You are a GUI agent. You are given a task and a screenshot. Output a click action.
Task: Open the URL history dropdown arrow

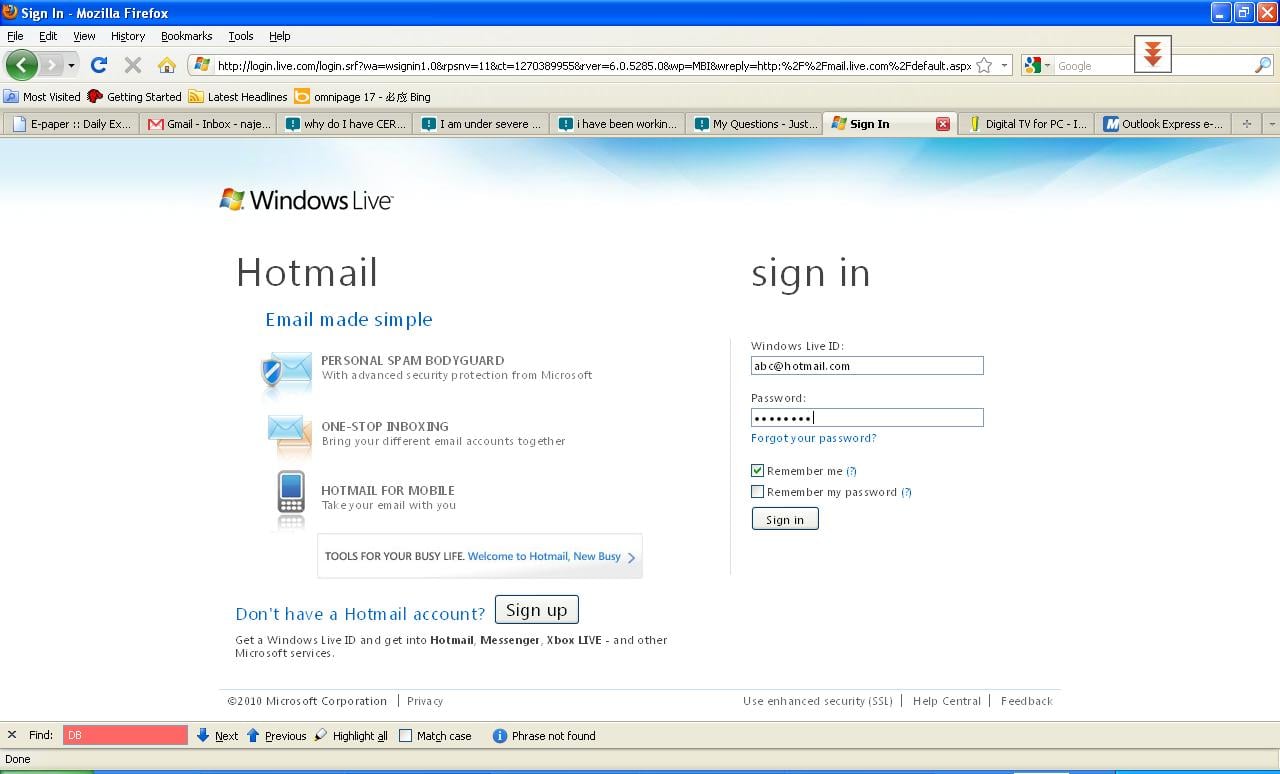pyautogui.click(x=1004, y=65)
